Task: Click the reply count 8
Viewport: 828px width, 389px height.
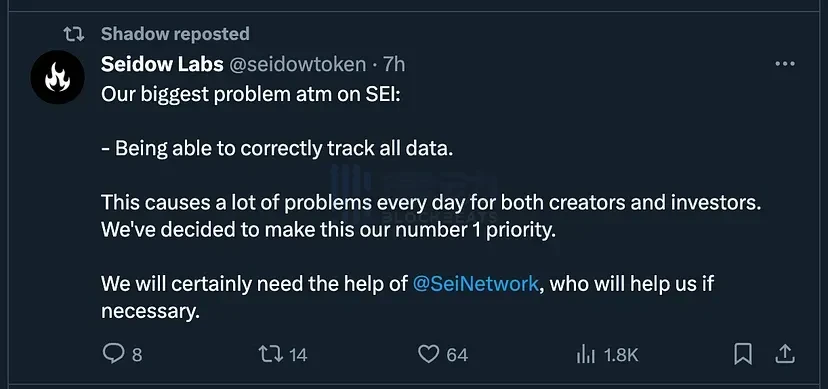Action: pos(137,355)
